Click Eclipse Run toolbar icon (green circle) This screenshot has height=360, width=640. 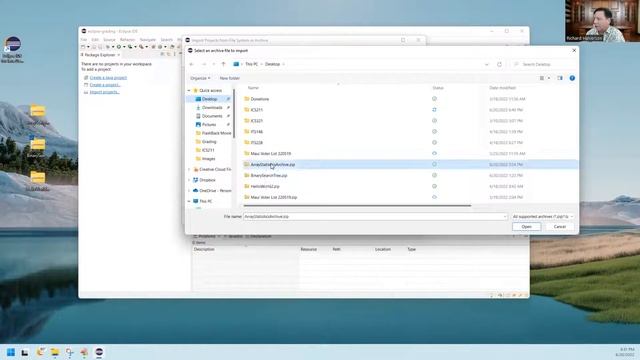click(x=119, y=47)
